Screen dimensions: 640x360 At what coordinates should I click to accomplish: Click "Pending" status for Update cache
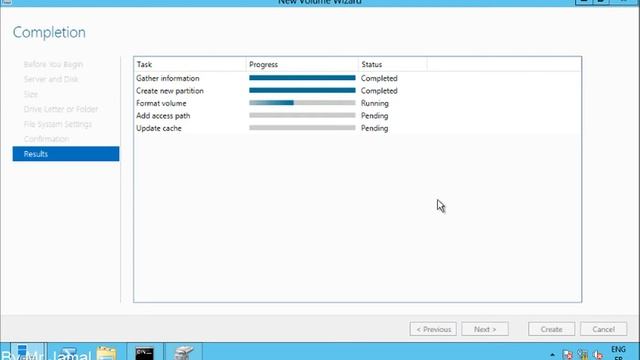click(374, 128)
